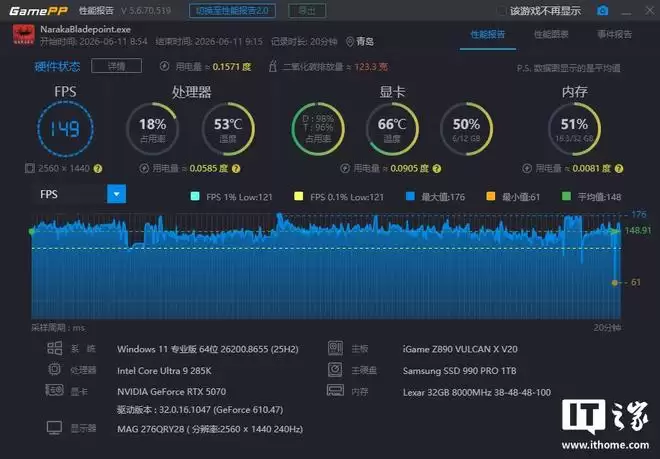660x459 pixels.
Task: Click the cyan FPS 1% Low swatch
Action: tap(195, 196)
